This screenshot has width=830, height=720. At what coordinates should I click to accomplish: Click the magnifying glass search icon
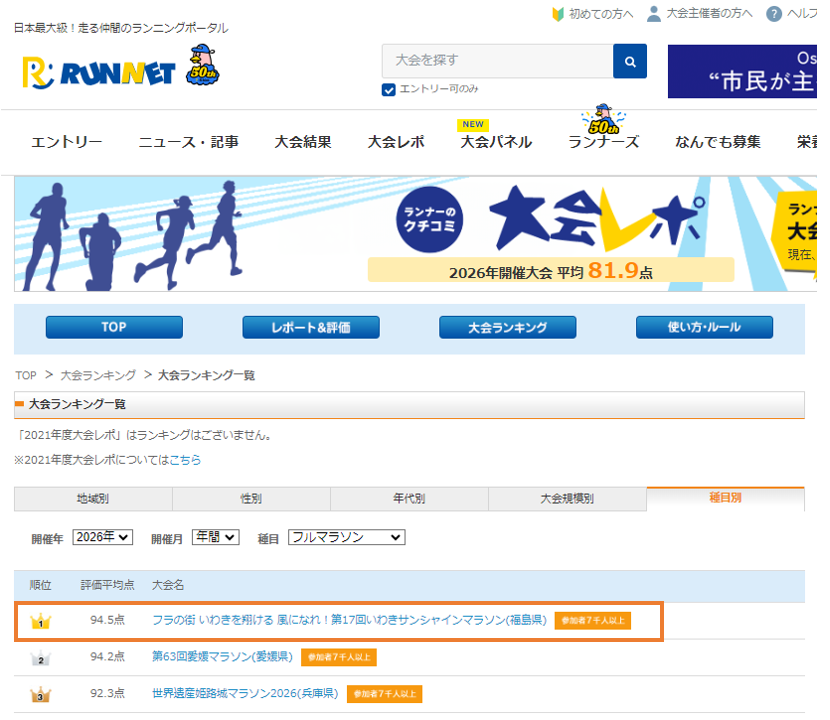point(629,61)
